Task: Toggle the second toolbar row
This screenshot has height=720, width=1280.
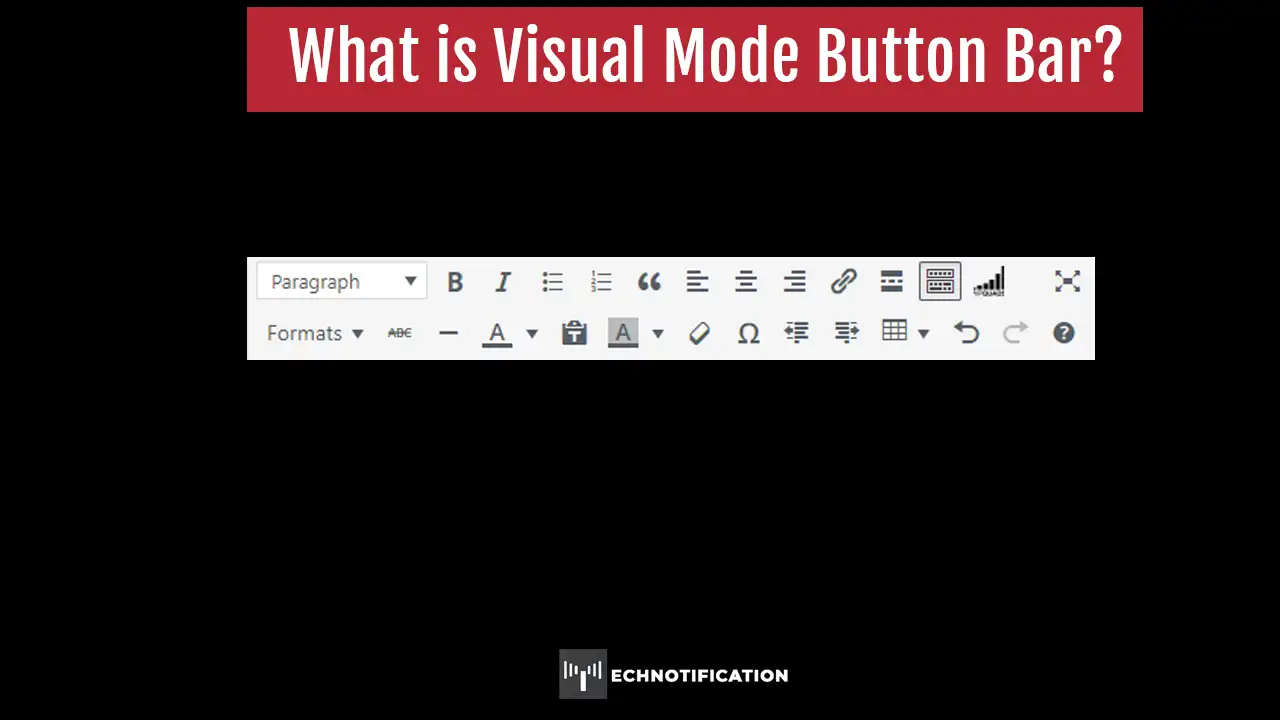Action: [939, 281]
